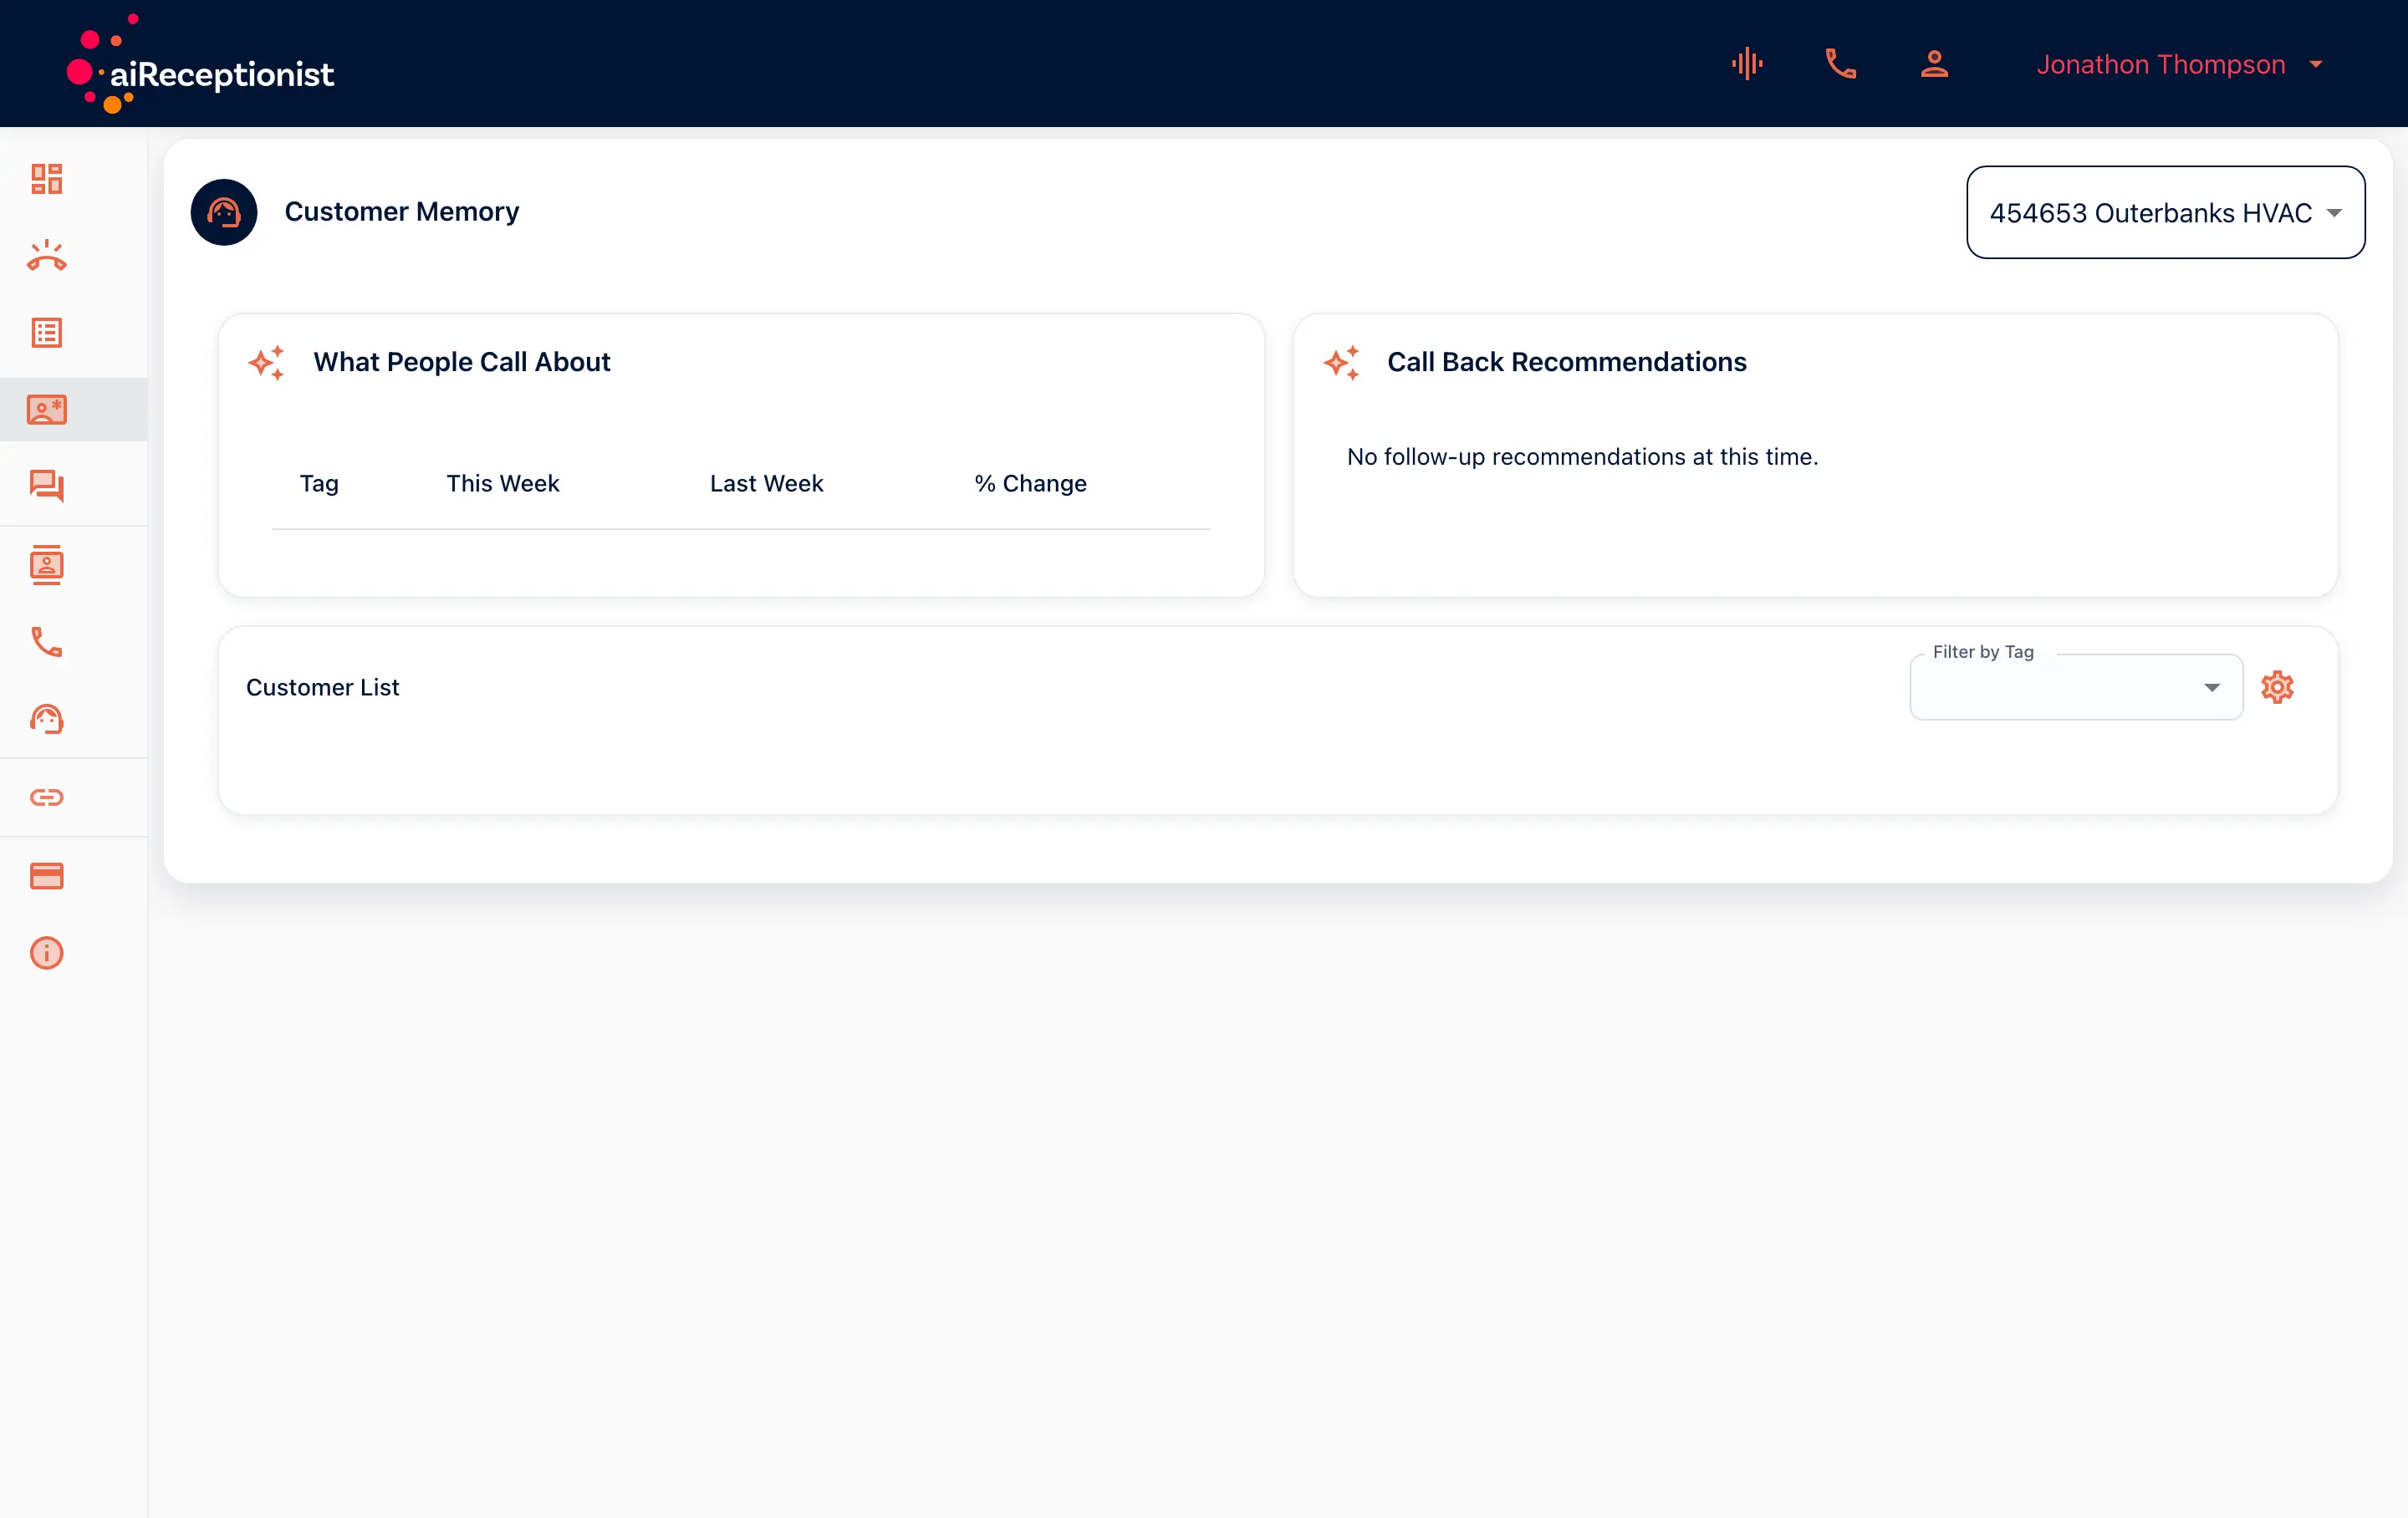Screen dimensions: 2408x1518
Task: Click the aiReceptionist logo
Action: (200, 64)
